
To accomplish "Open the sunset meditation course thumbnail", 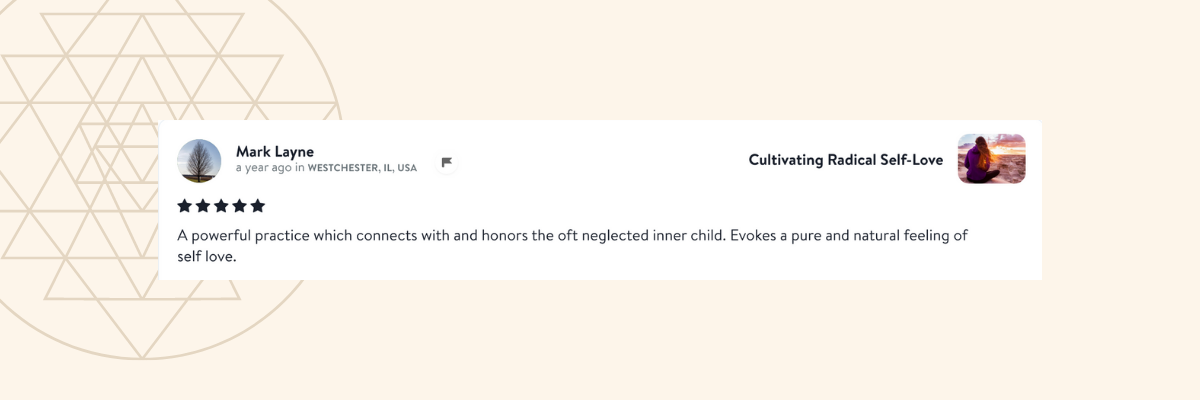I will pos(991,159).
